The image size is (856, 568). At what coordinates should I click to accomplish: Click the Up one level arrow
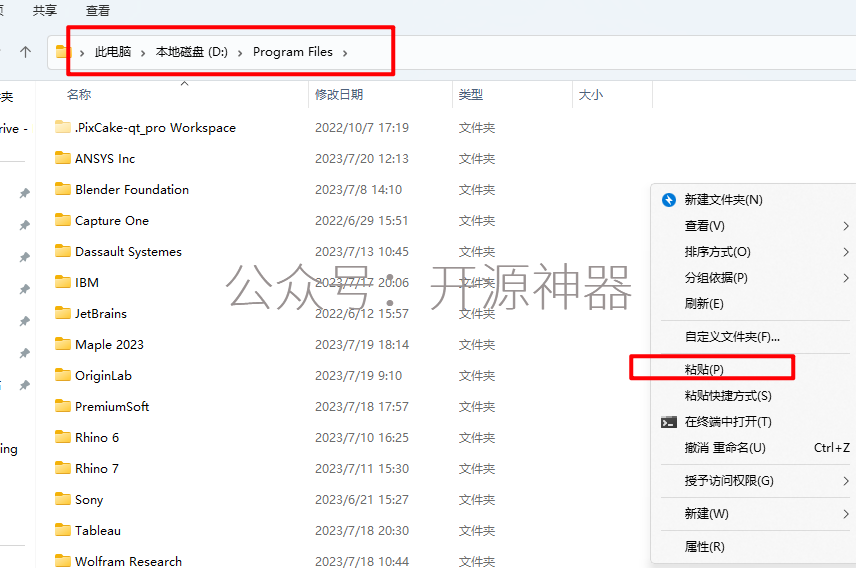25,52
